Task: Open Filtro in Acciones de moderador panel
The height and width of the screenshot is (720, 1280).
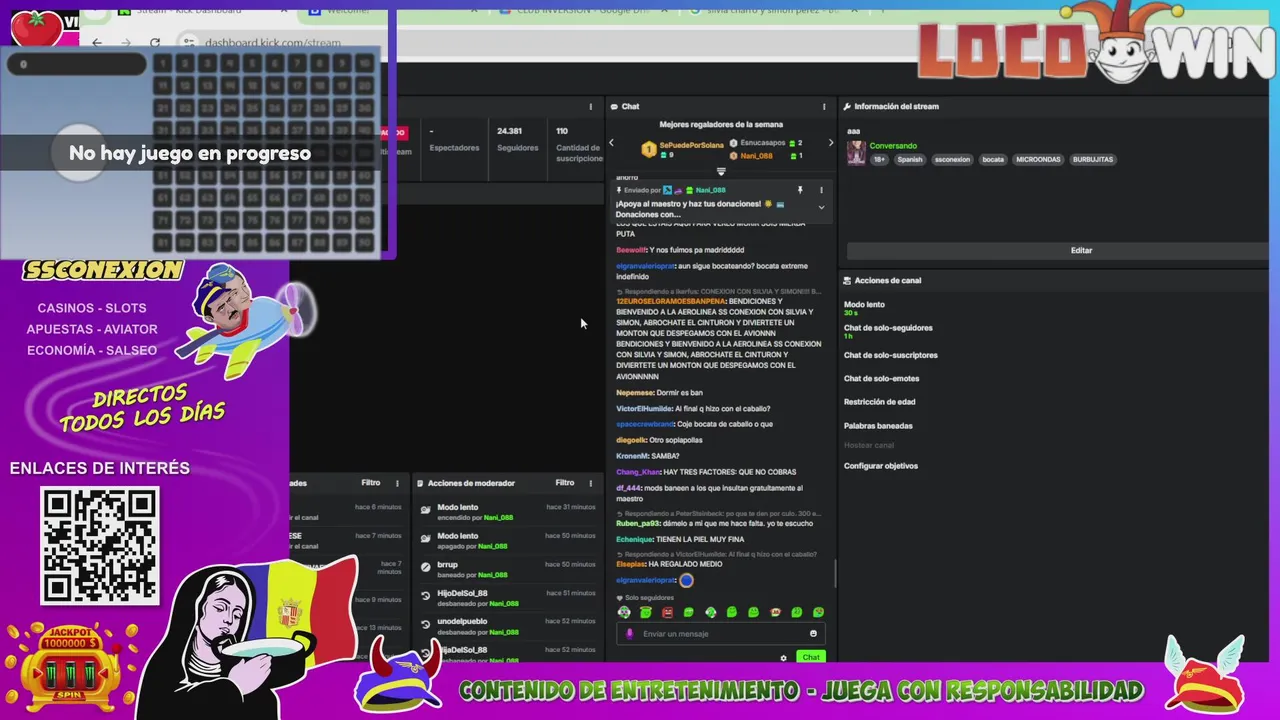Action: [x=565, y=483]
